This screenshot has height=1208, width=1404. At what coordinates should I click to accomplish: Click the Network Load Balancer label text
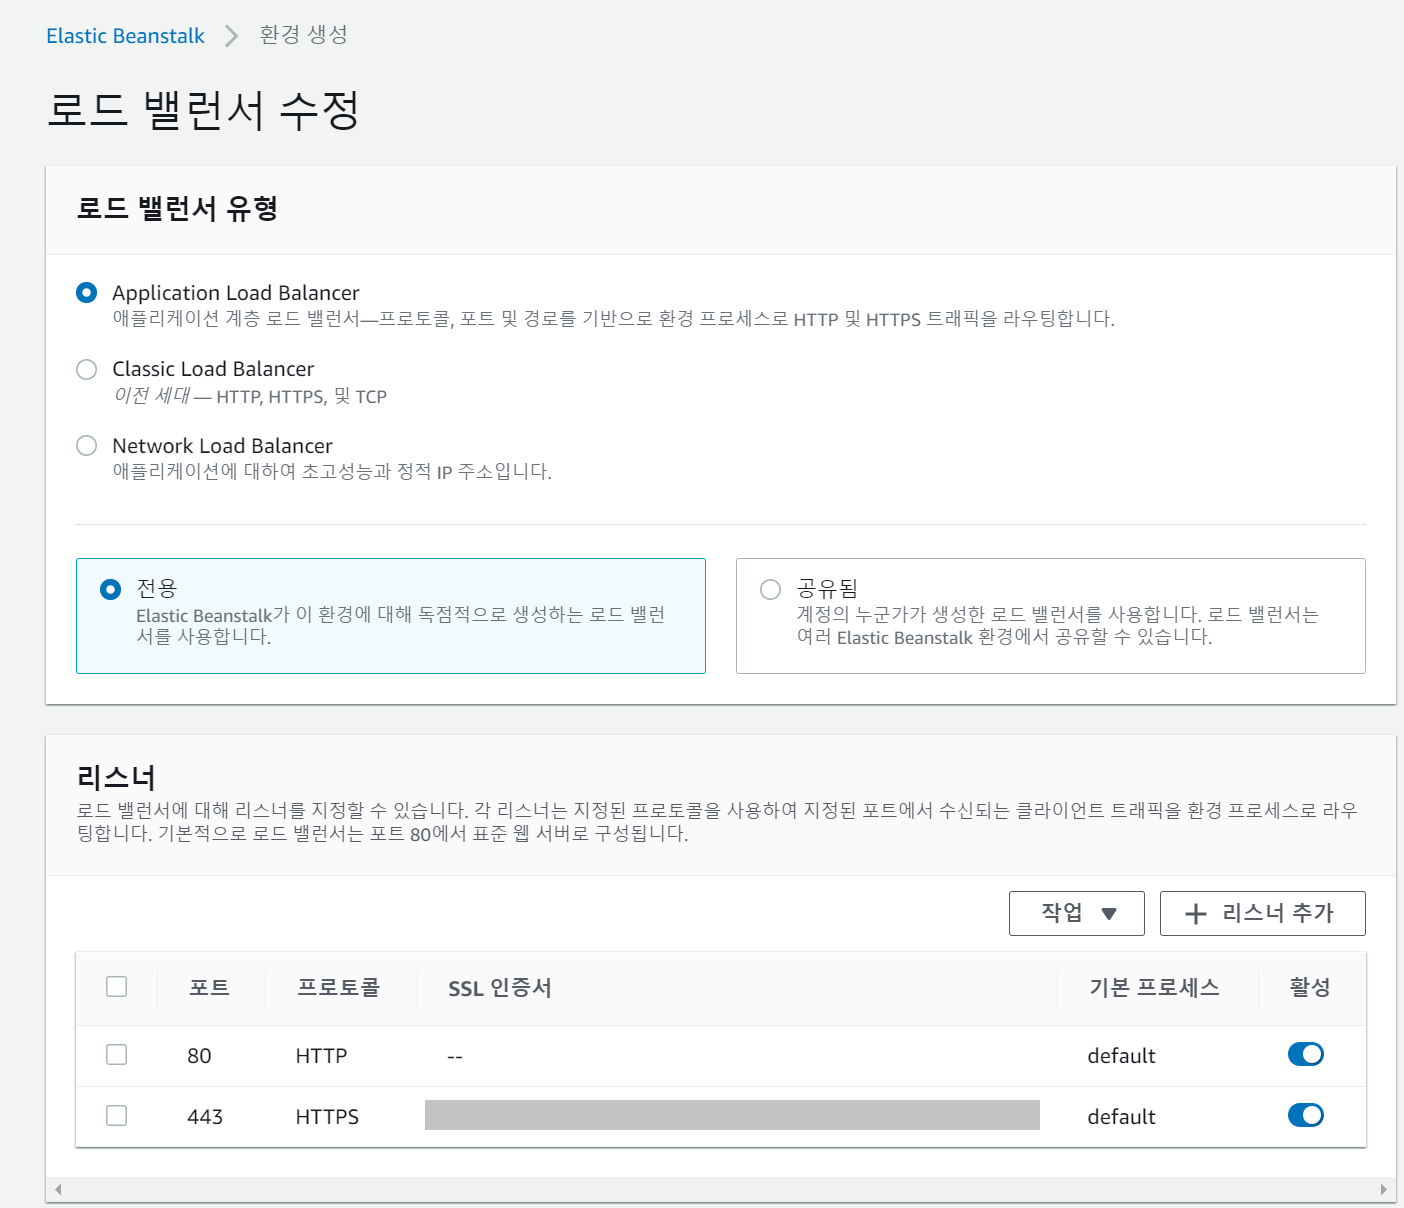[222, 446]
